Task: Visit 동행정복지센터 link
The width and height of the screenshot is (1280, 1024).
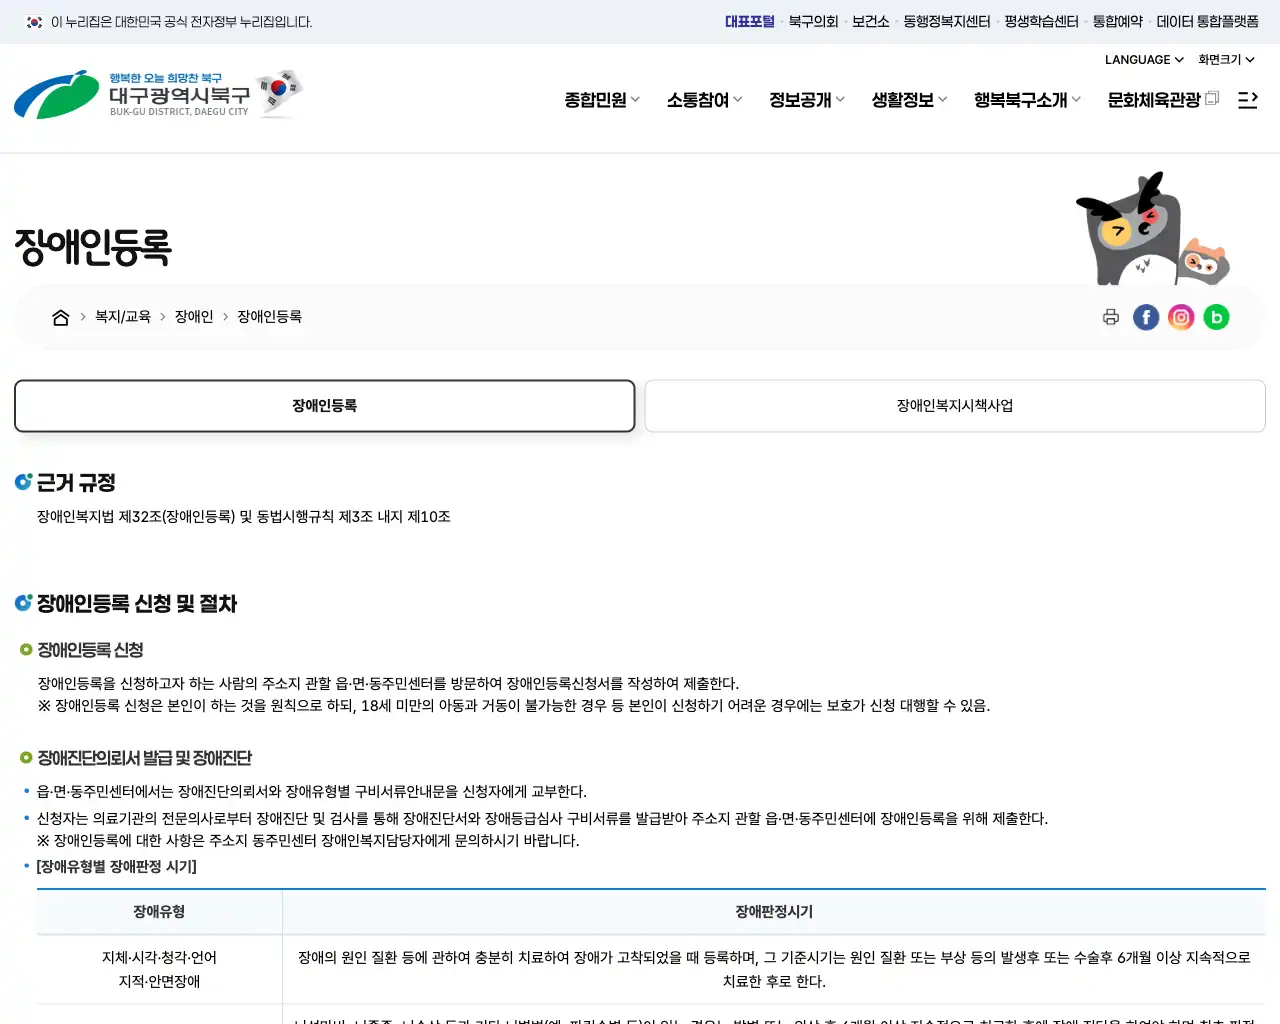Action: [947, 21]
